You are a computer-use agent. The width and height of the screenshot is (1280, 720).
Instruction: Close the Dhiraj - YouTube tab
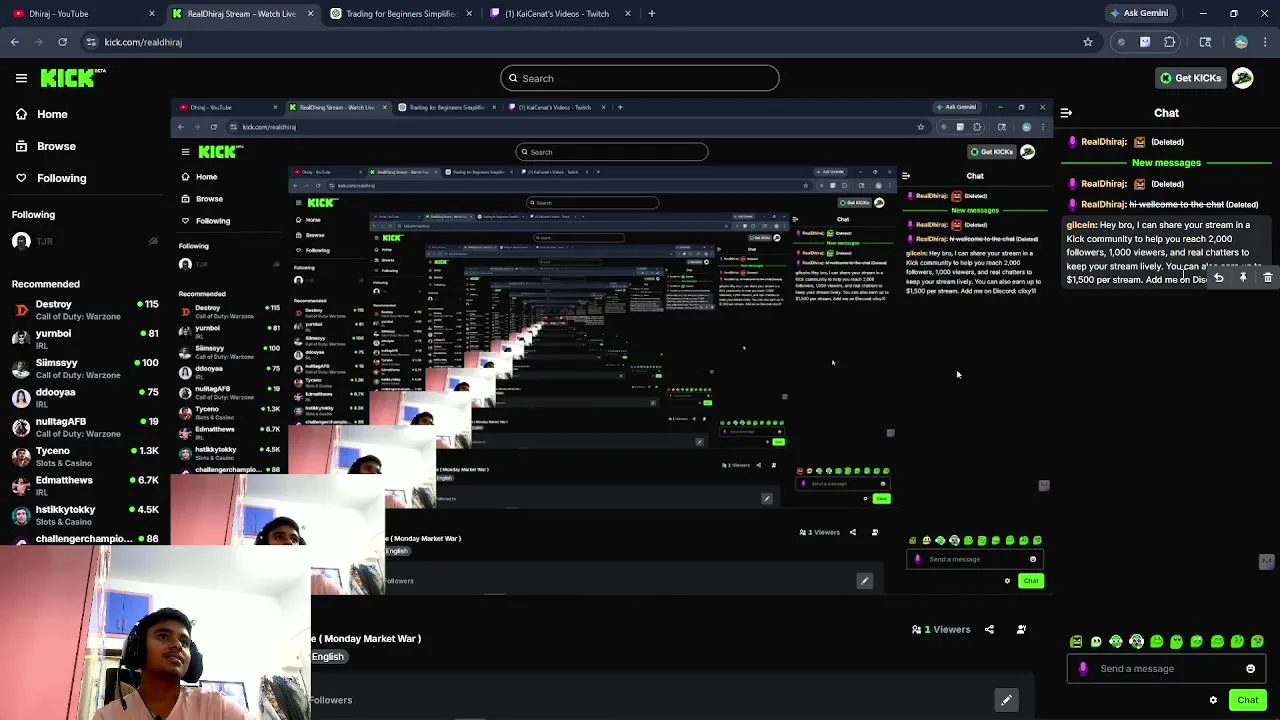click(152, 14)
